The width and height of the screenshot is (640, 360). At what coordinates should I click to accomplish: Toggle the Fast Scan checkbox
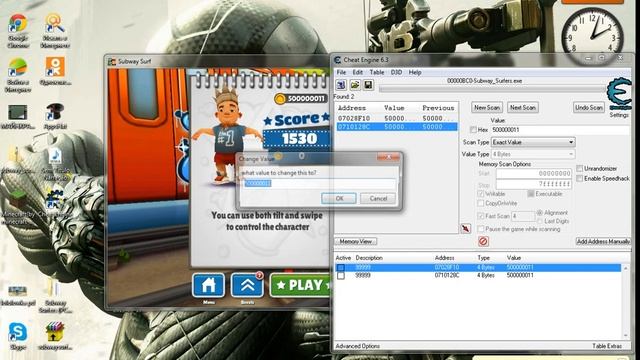[x=481, y=216]
